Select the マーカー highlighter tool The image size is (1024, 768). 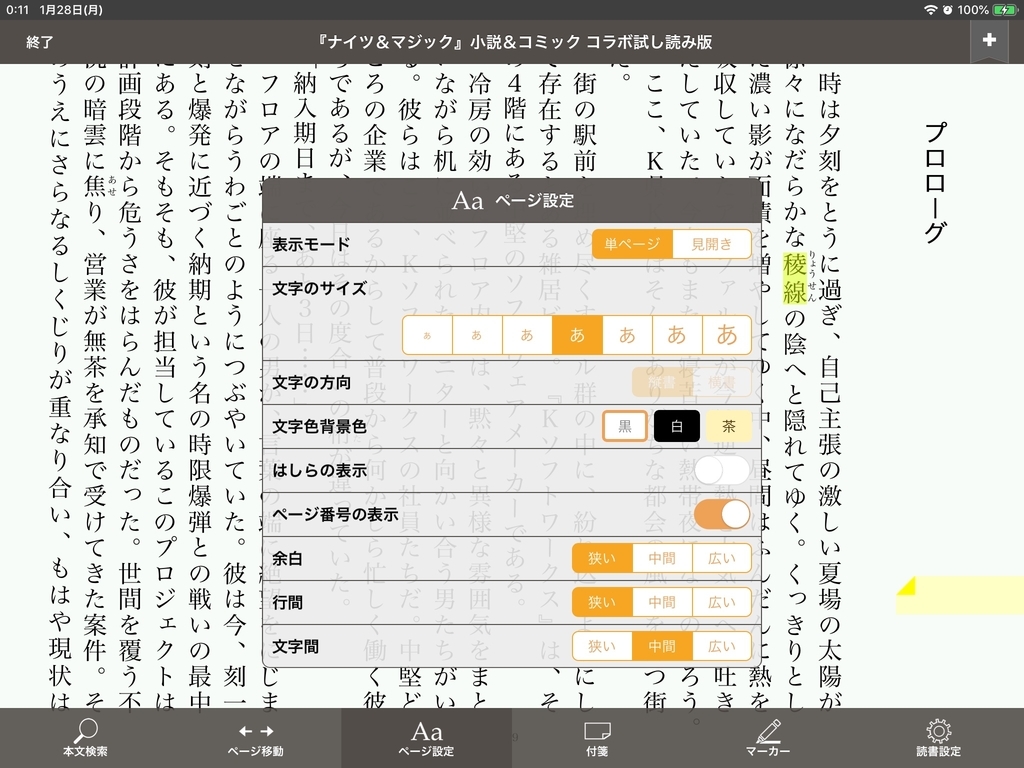coord(767,737)
